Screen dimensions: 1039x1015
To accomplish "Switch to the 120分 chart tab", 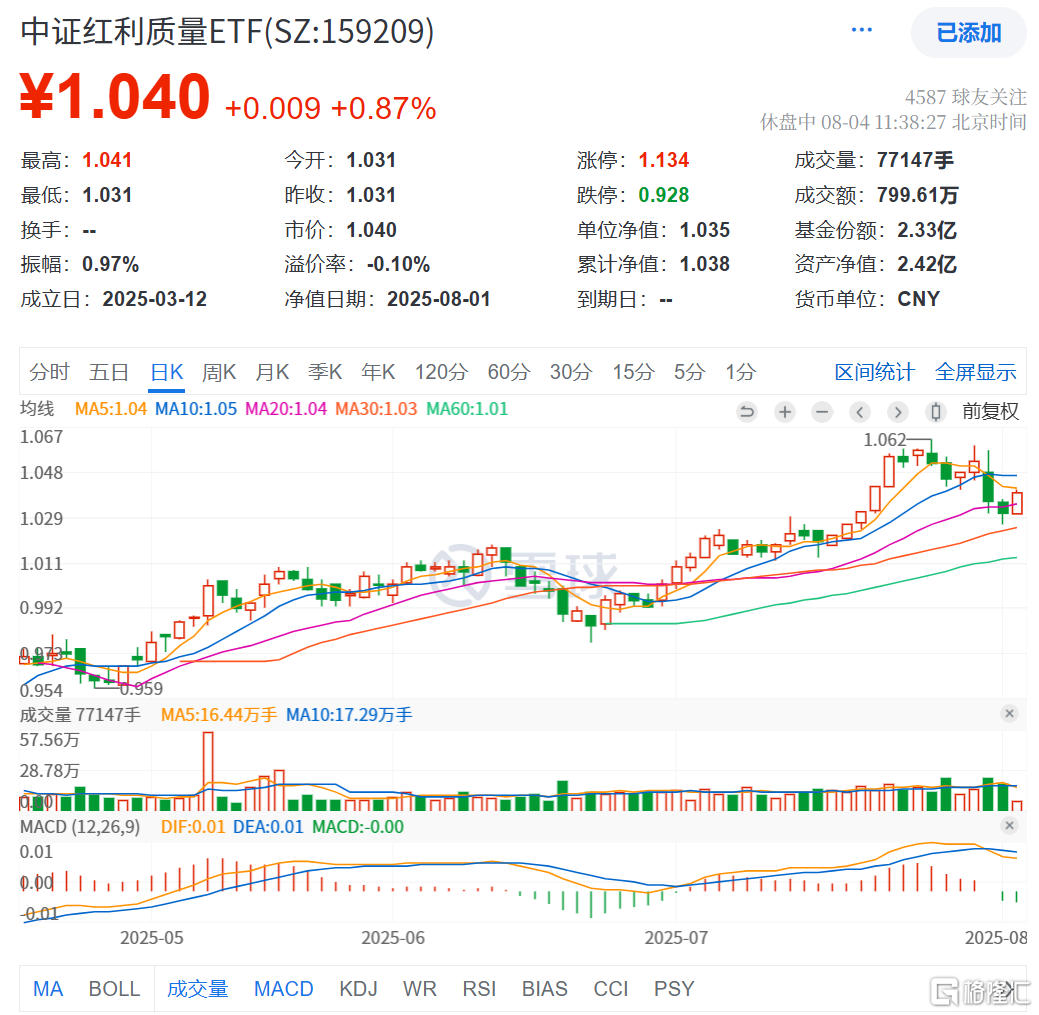I will (x=441, y=372).
